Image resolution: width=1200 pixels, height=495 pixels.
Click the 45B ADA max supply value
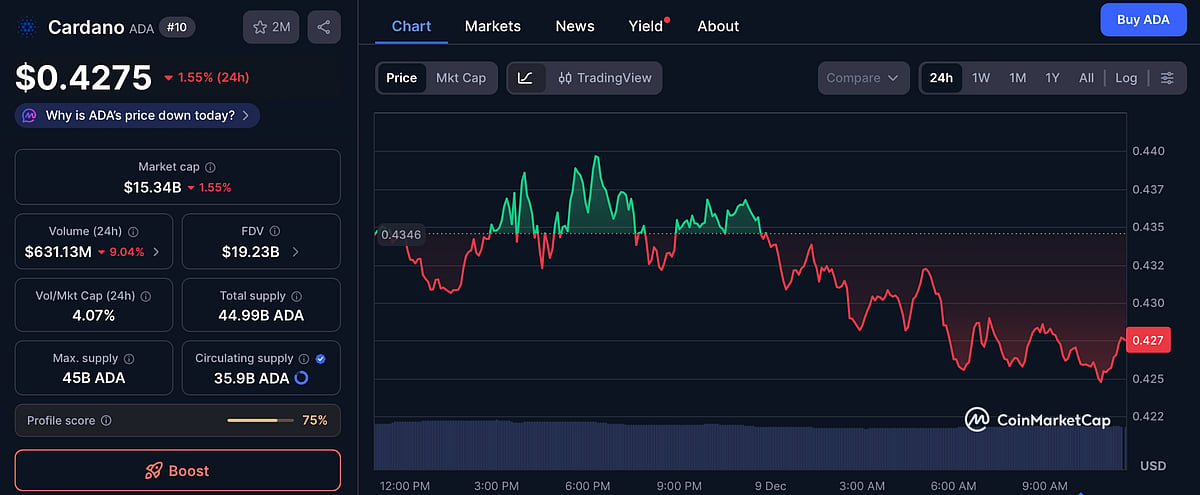click(94, 378)
